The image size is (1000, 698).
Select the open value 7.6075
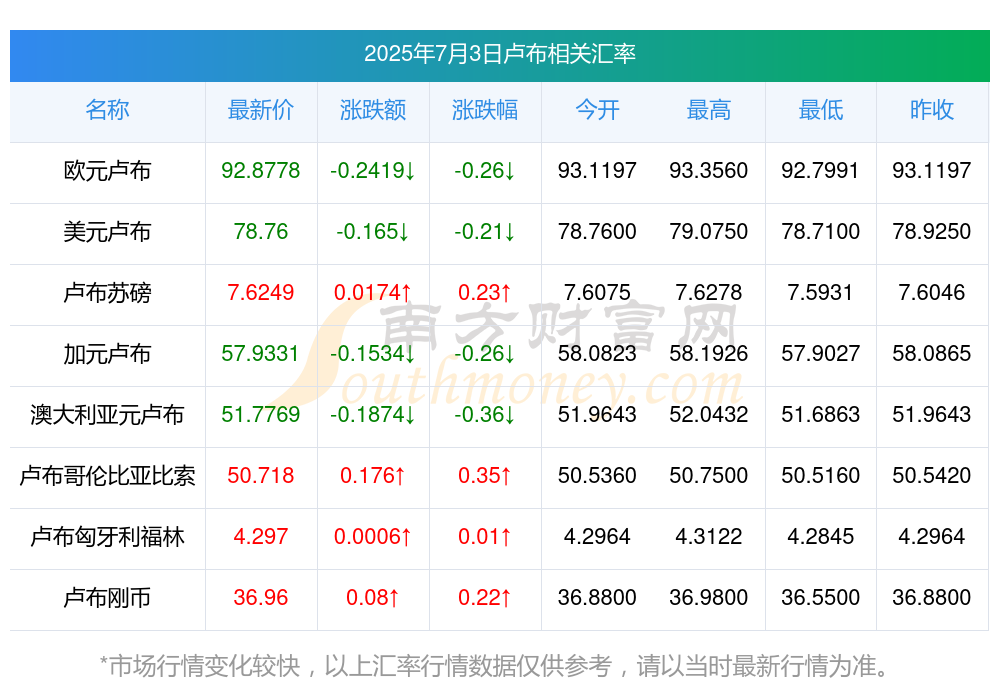click(597, 292)
